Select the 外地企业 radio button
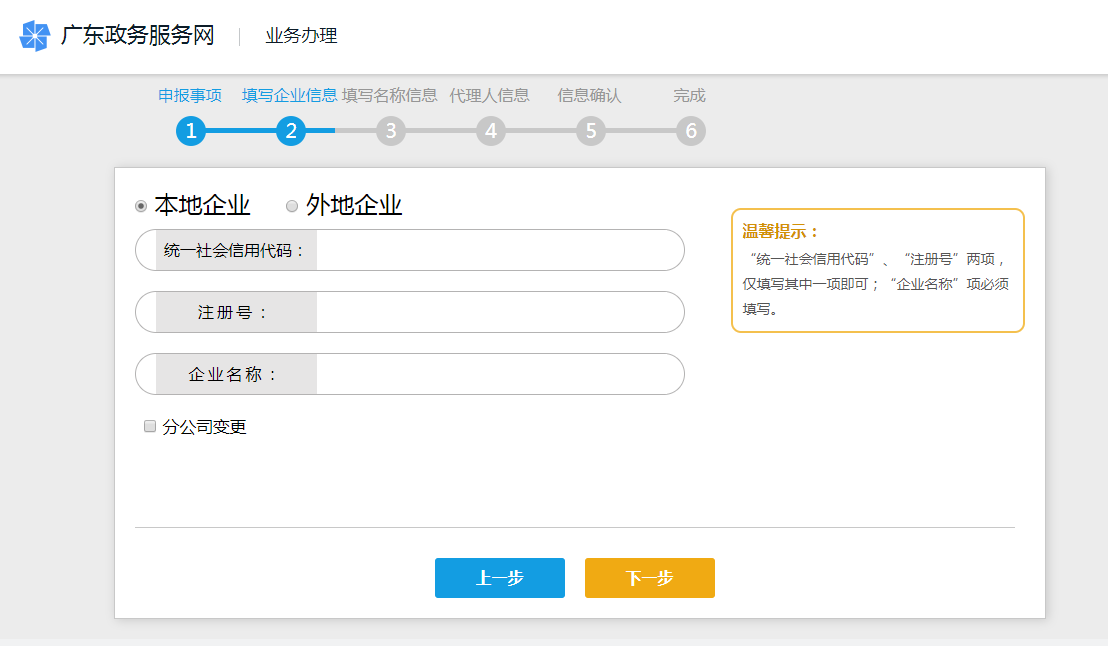Image resolution: width=1108 pixels, height=646 pixels. click(x=291, y=205)
